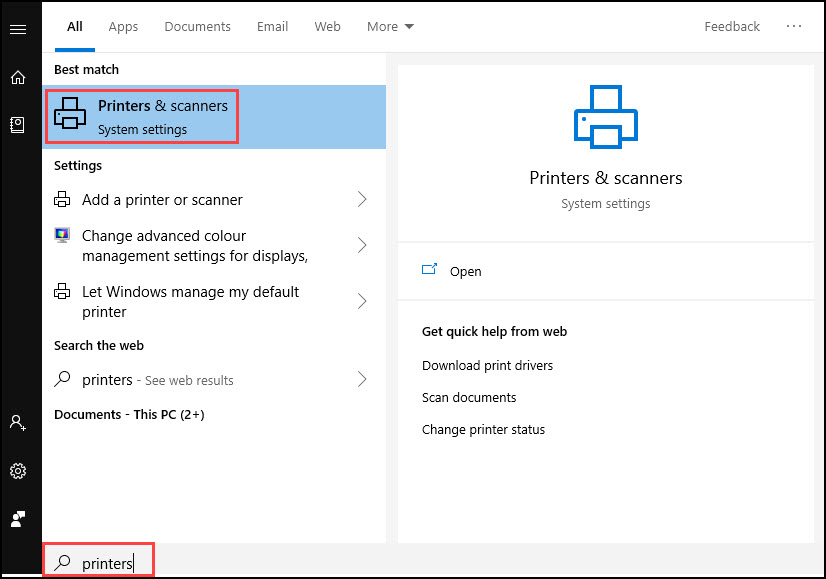Select the Email filter tab

[272, 27]
